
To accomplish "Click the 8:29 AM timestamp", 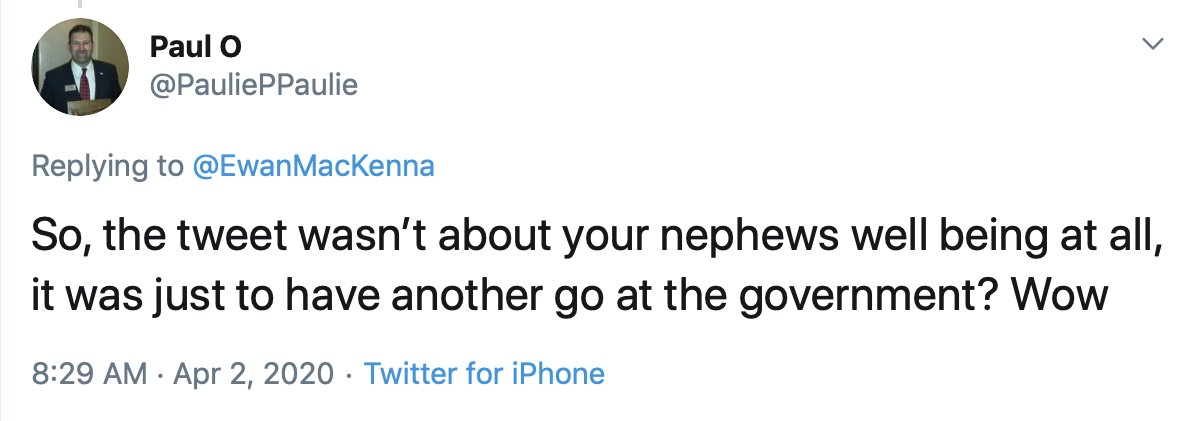I will [x=87, y=374].
